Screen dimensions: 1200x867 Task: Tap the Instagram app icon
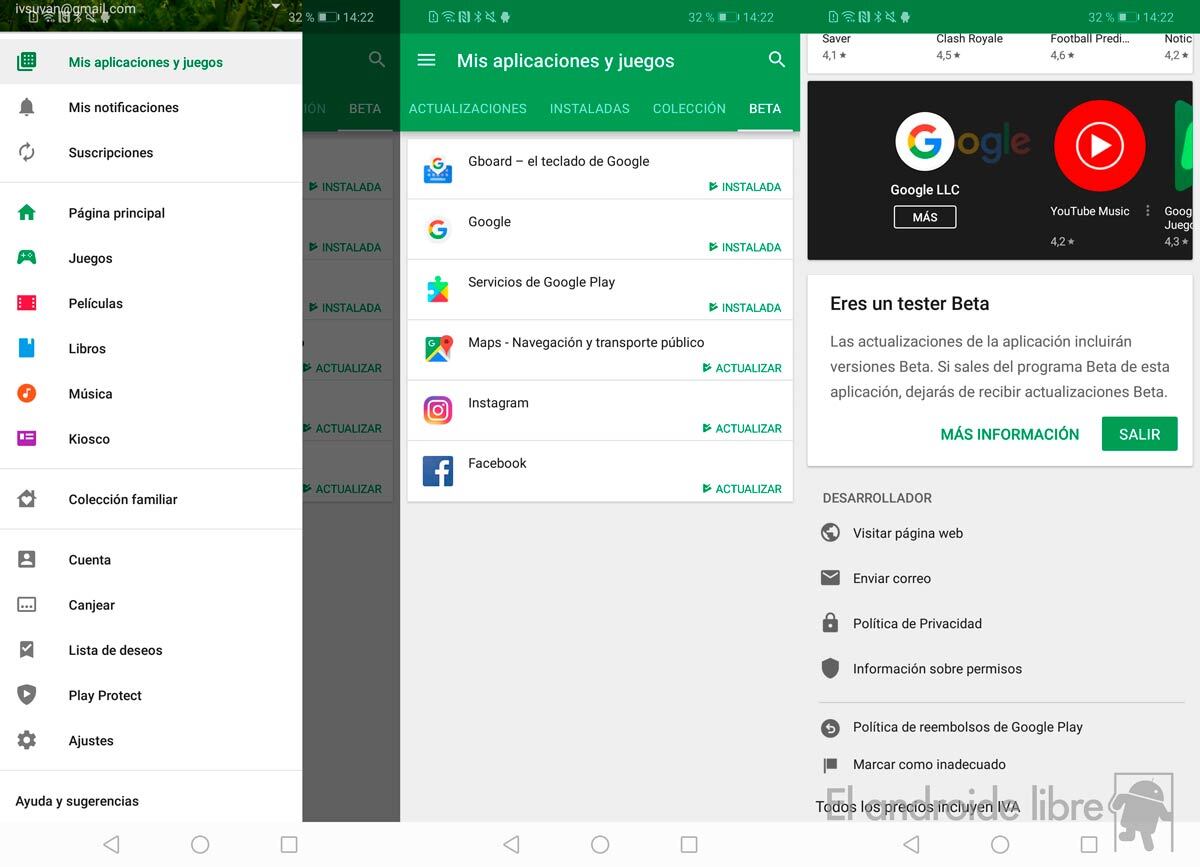(438, 410)
